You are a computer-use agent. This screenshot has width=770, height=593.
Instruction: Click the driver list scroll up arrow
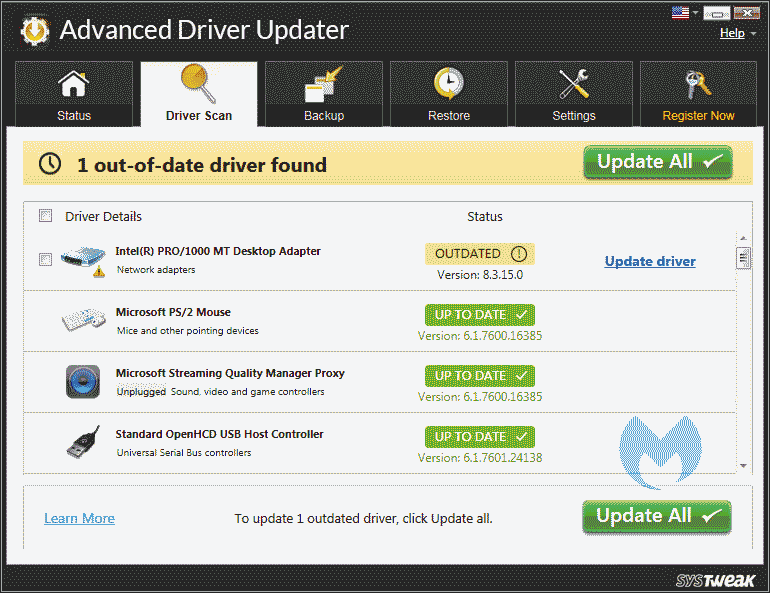(x=743, y=238)
